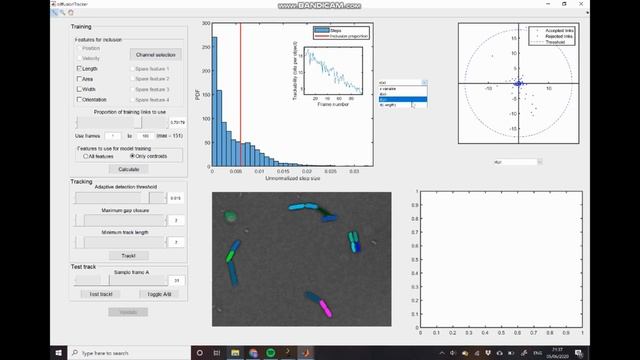Open Chrome from the taskbar
The image size is (640, 360).
click(x=253, y=353)
